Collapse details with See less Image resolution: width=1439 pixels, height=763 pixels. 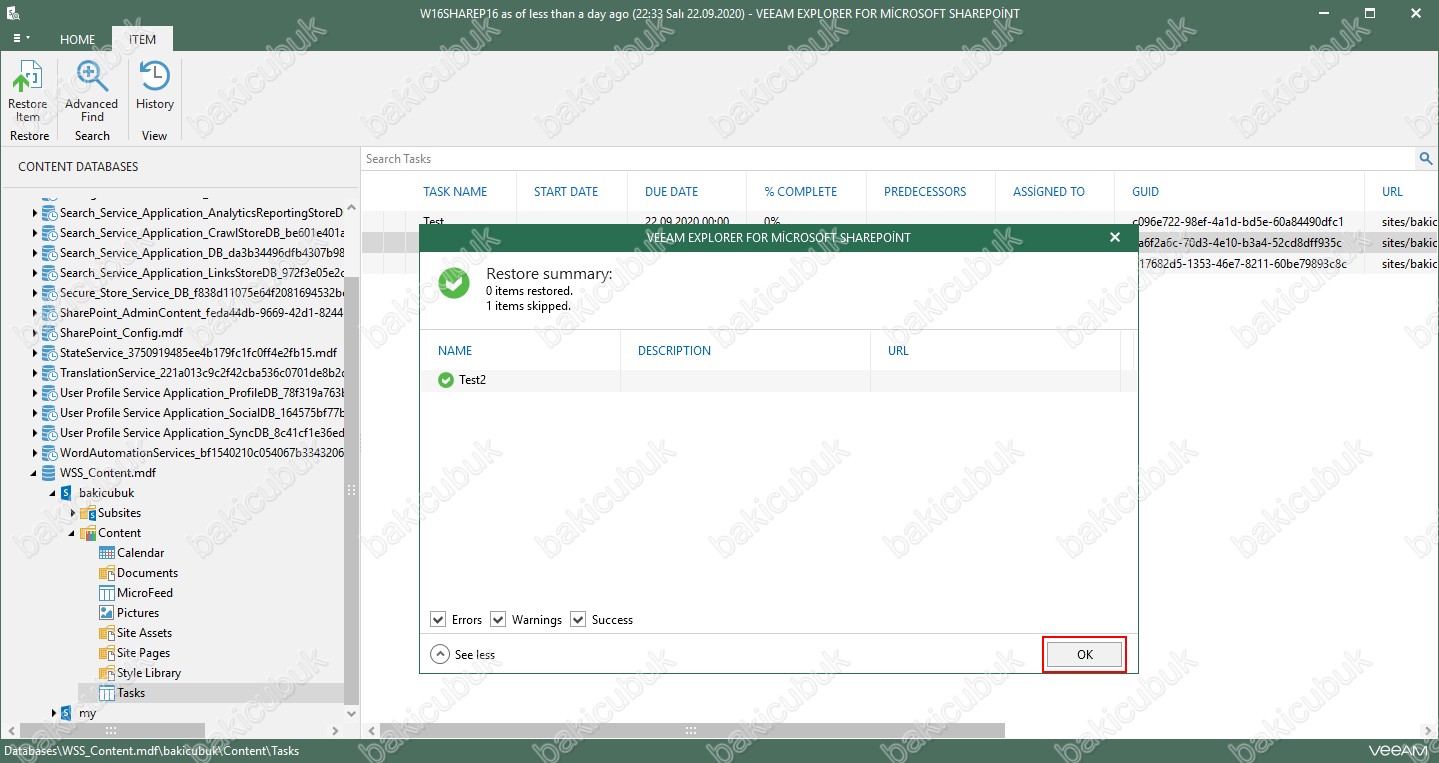point(463,654)
